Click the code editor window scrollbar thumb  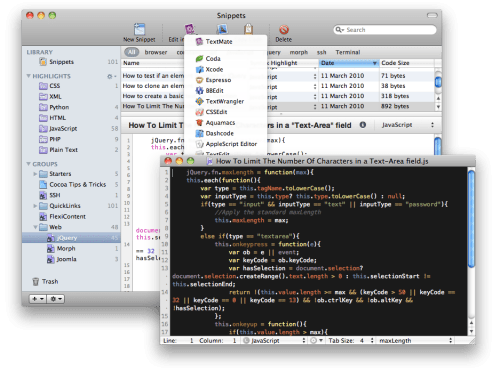point(471,219)
